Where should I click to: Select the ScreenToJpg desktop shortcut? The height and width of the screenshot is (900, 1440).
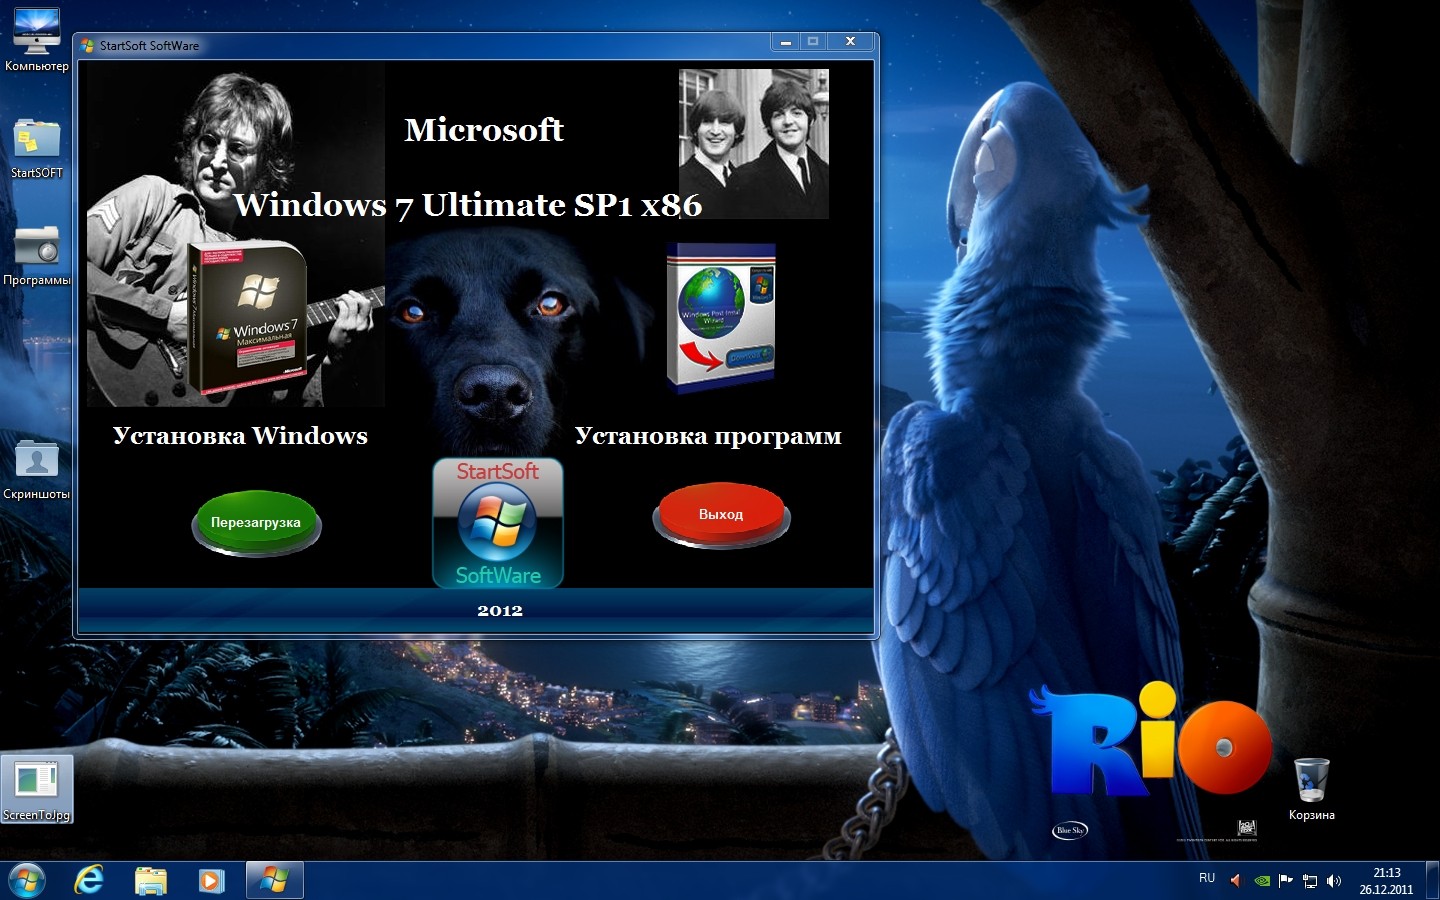coord(37,790)
